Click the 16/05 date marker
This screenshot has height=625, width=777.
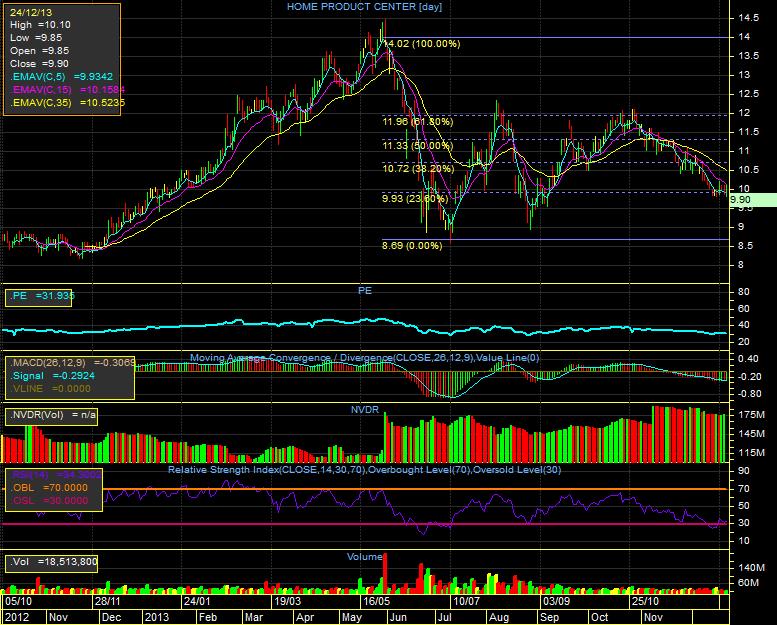point(376,601)
